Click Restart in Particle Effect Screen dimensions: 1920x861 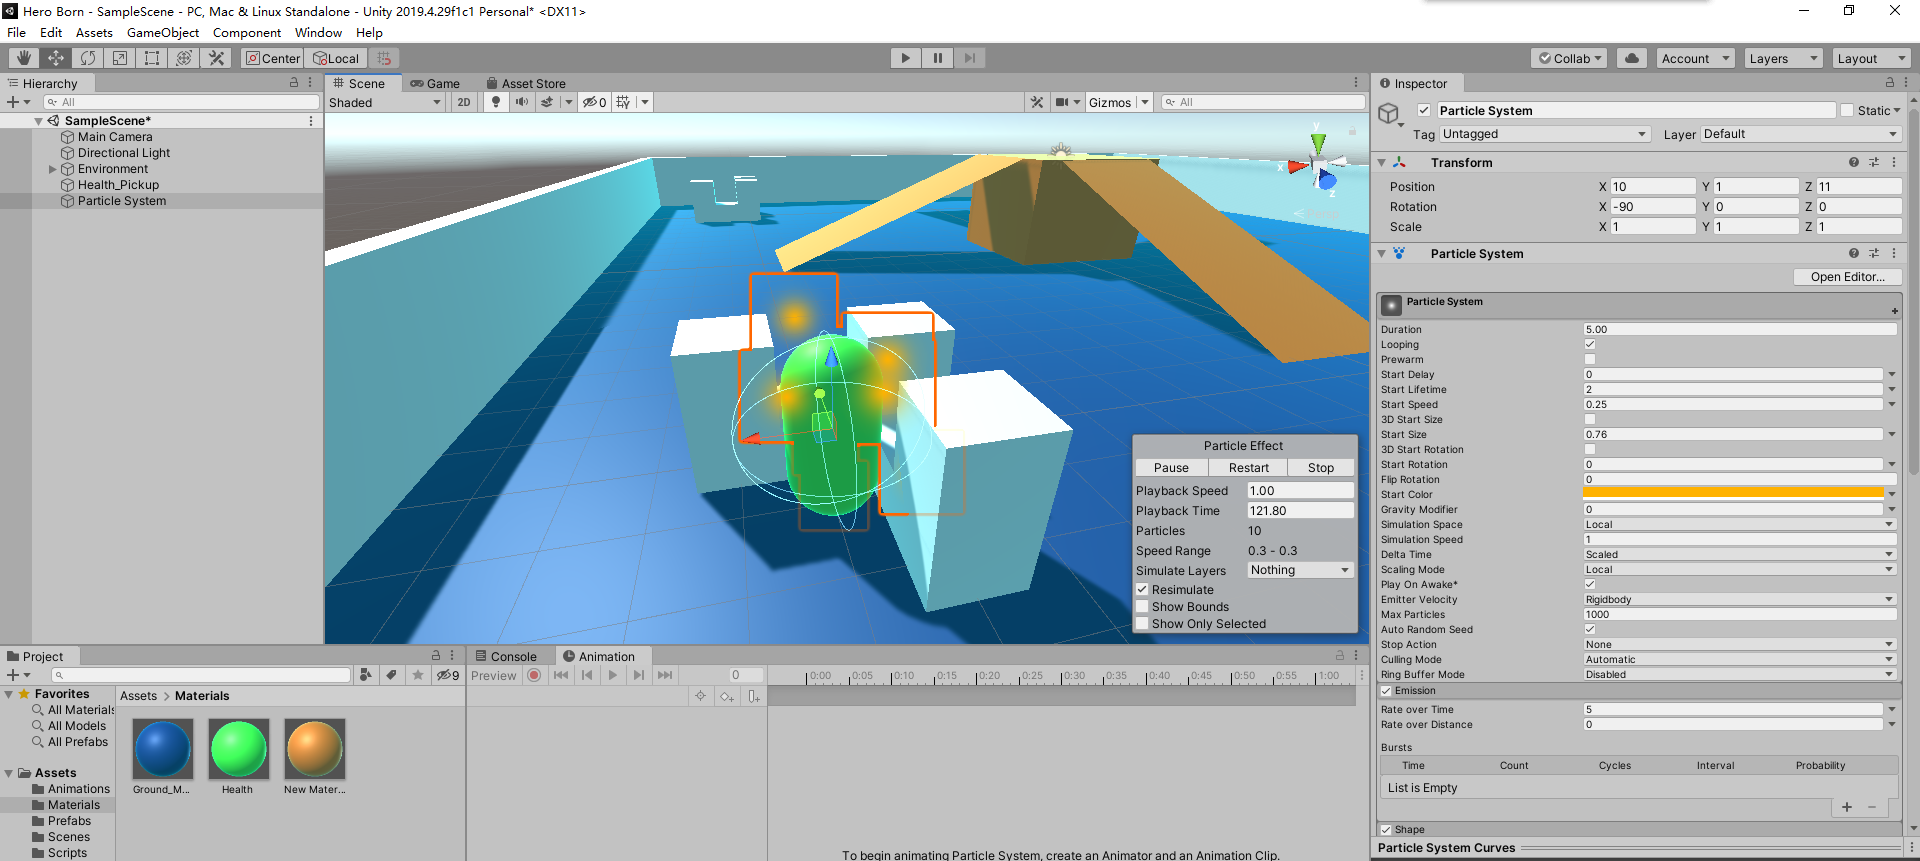point(1248,467)
